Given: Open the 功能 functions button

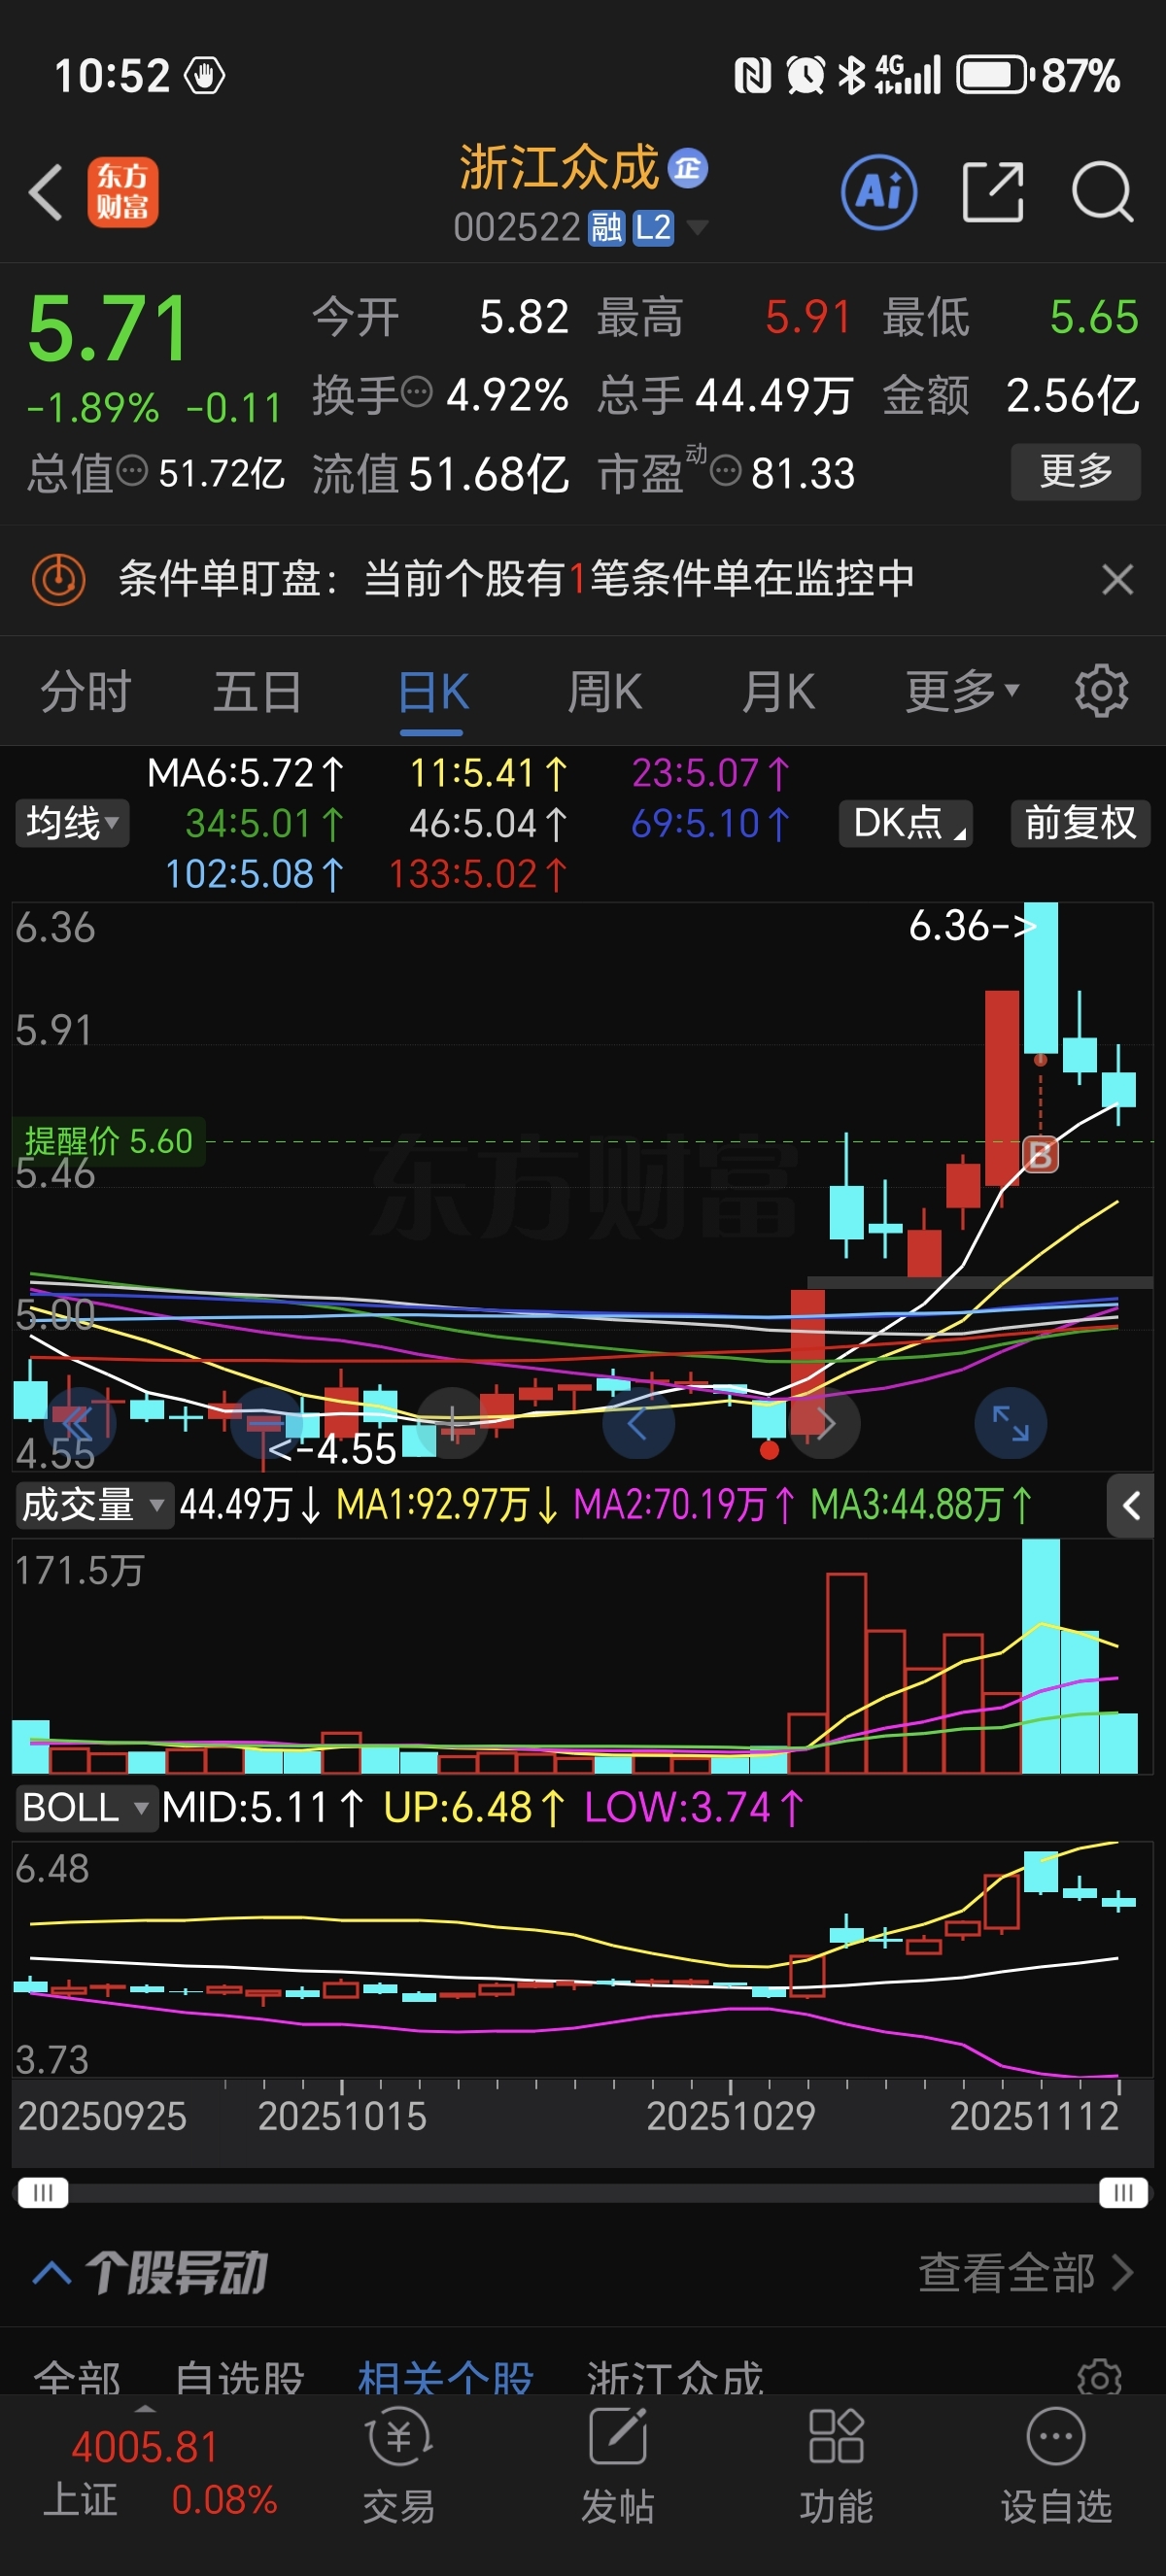Looking at the screenshot, I should click(x=836, y=2465).
